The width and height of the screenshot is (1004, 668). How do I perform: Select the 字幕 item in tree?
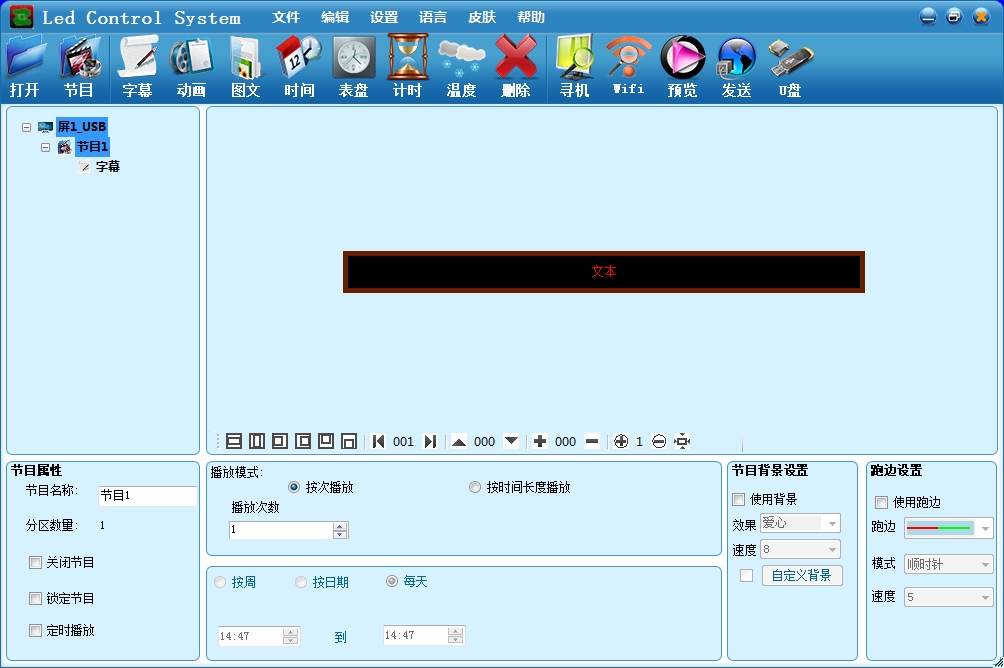click(108, 167)
